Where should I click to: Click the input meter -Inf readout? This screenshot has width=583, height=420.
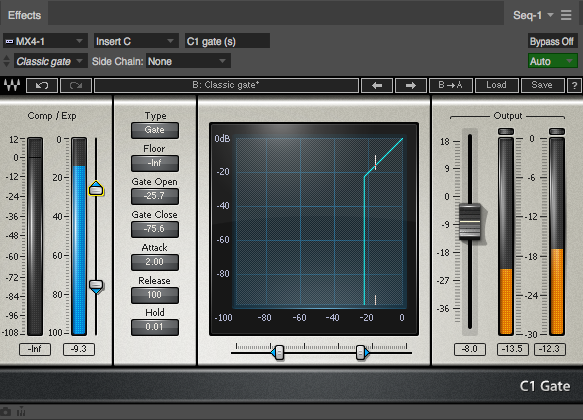[x=35, y=349]
